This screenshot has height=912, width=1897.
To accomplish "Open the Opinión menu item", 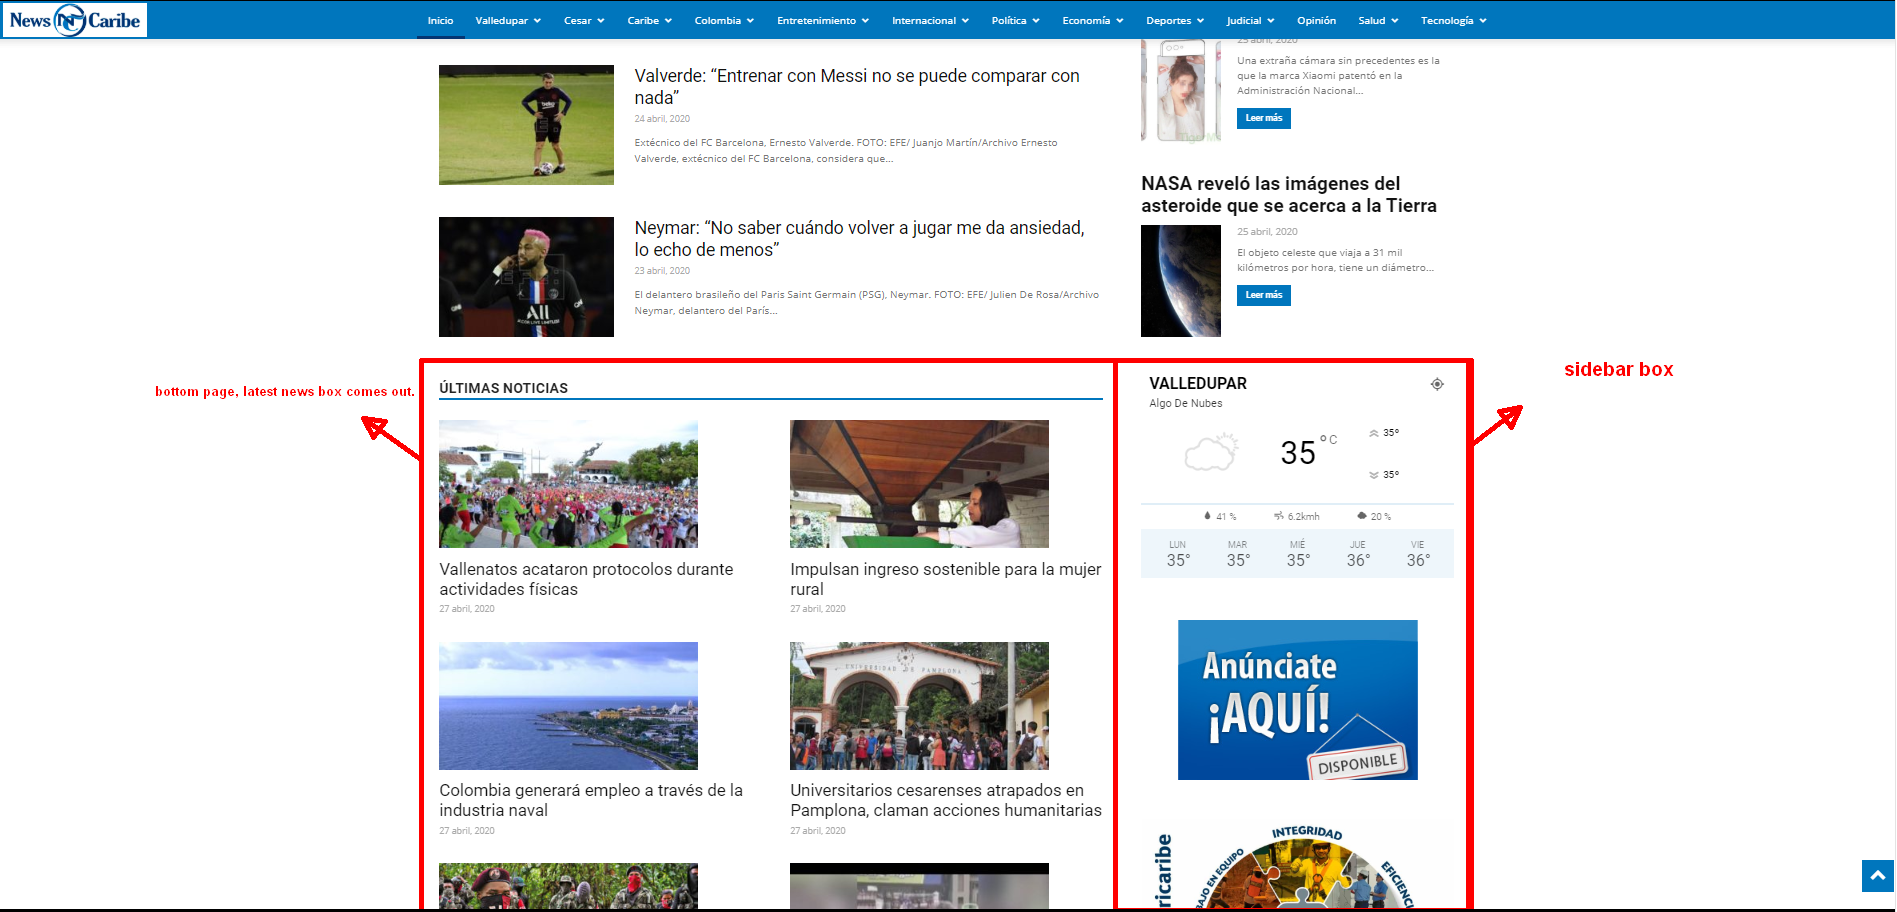I will (x=1316, y=20).
